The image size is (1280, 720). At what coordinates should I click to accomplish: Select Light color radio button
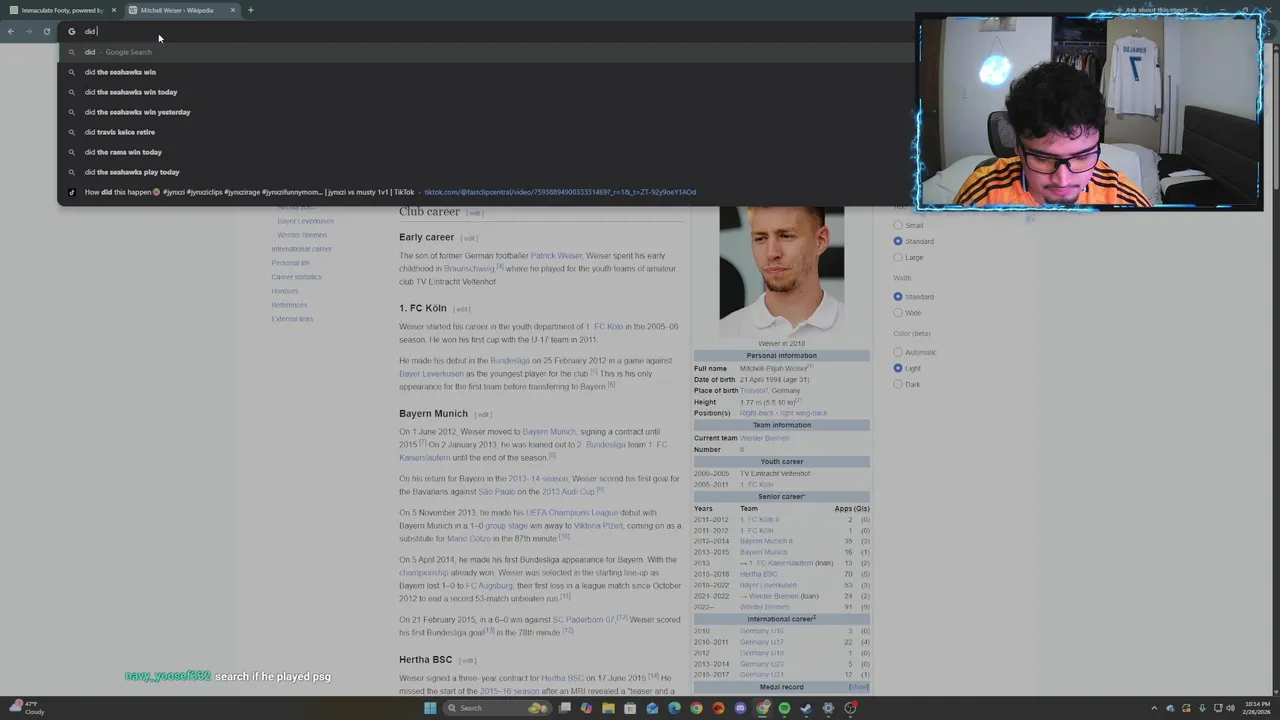pos(898,368)
